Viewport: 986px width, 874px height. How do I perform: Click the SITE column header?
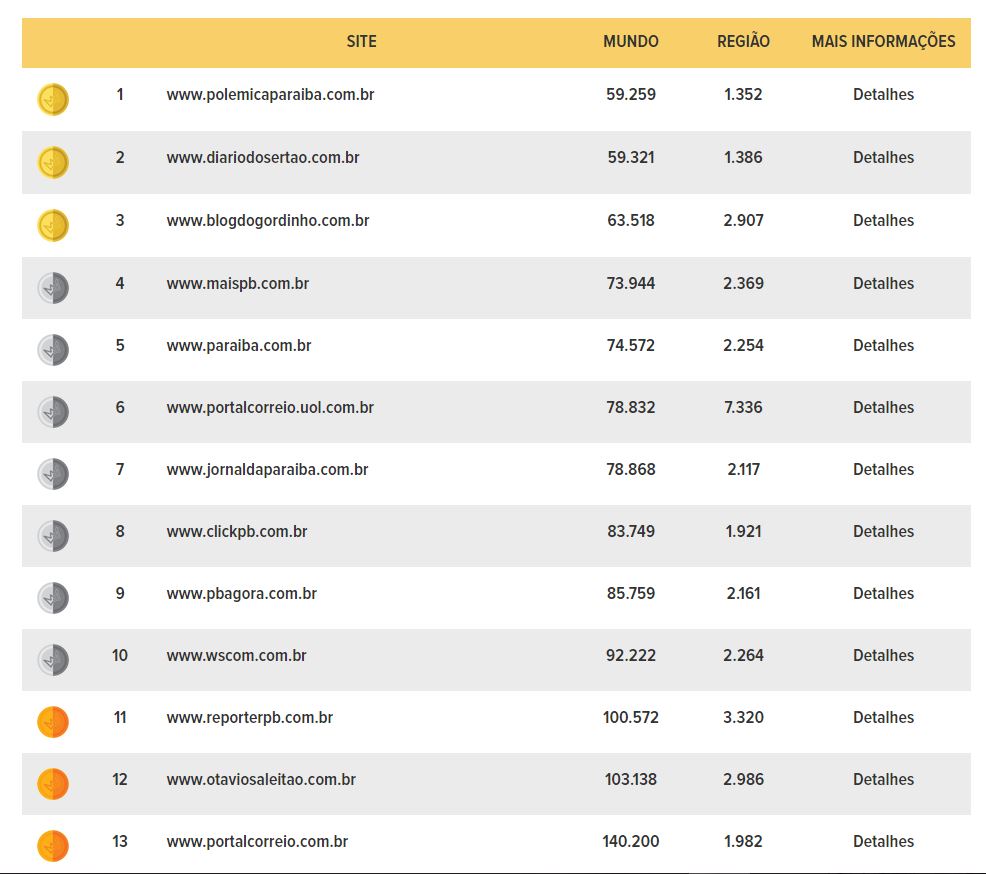pos(362,41)
